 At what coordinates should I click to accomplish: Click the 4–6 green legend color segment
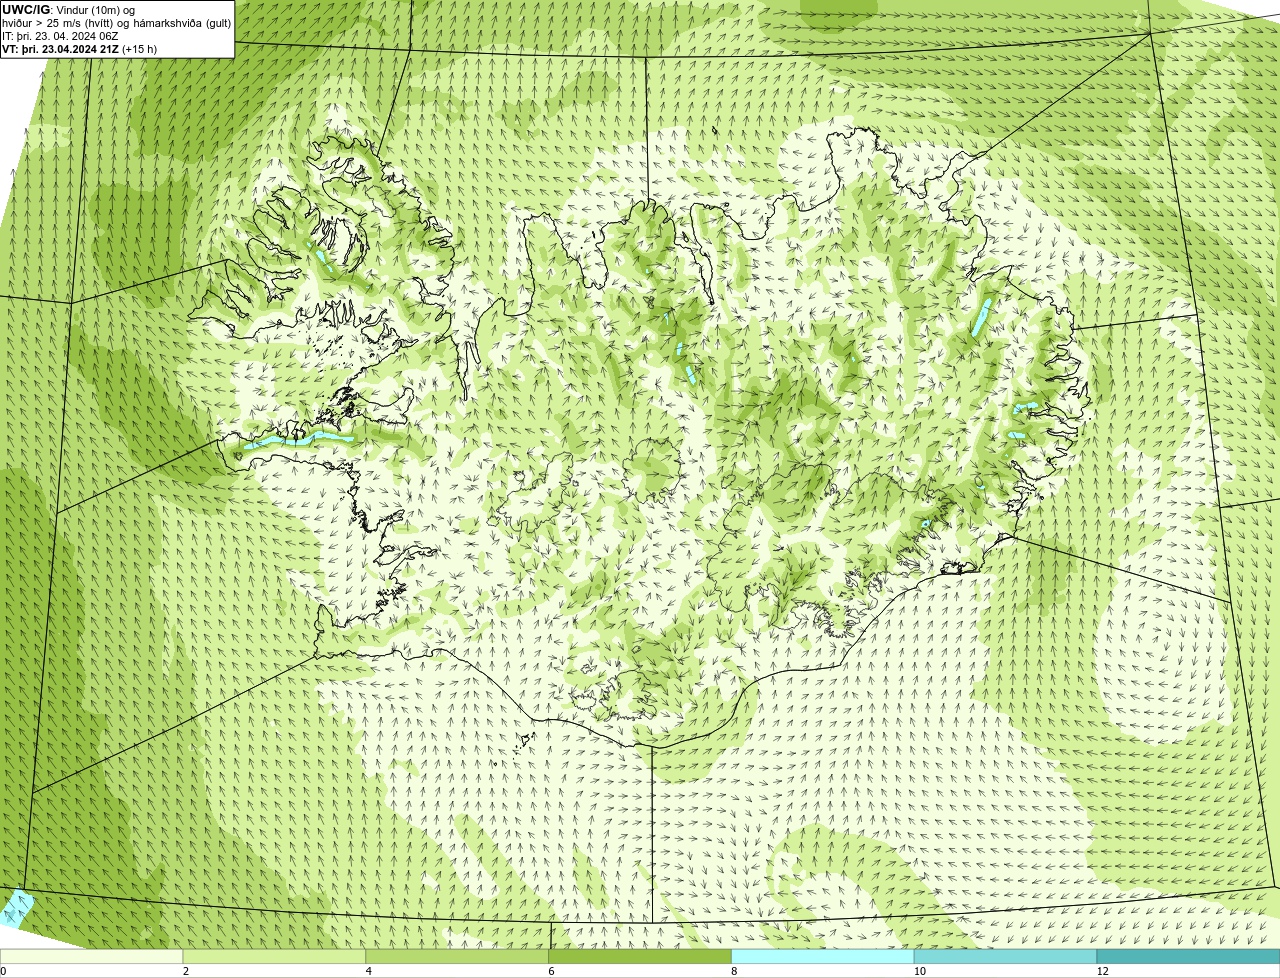coord(458,956)
